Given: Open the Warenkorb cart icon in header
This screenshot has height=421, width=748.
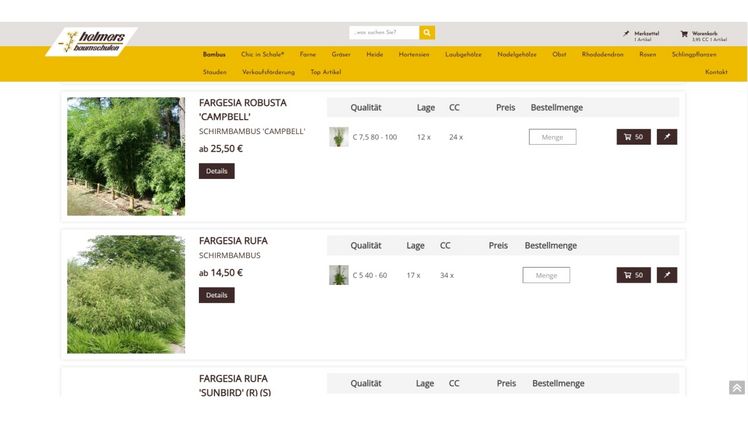Looking at the screenshot, I should 684,33.
